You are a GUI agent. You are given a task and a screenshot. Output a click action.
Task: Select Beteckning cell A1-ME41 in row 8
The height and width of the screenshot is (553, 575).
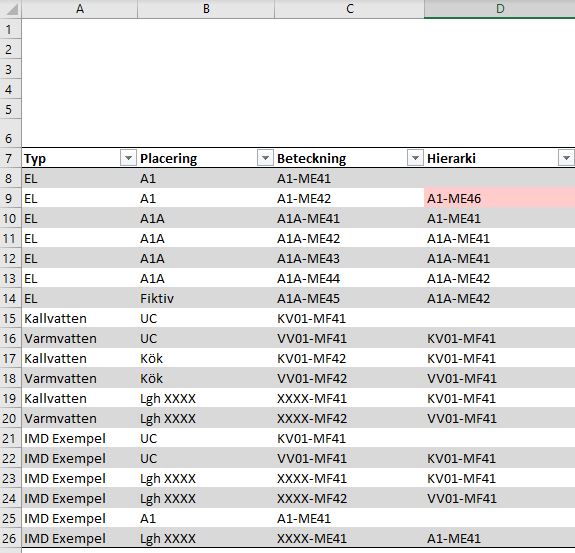(x=349, y=179)
